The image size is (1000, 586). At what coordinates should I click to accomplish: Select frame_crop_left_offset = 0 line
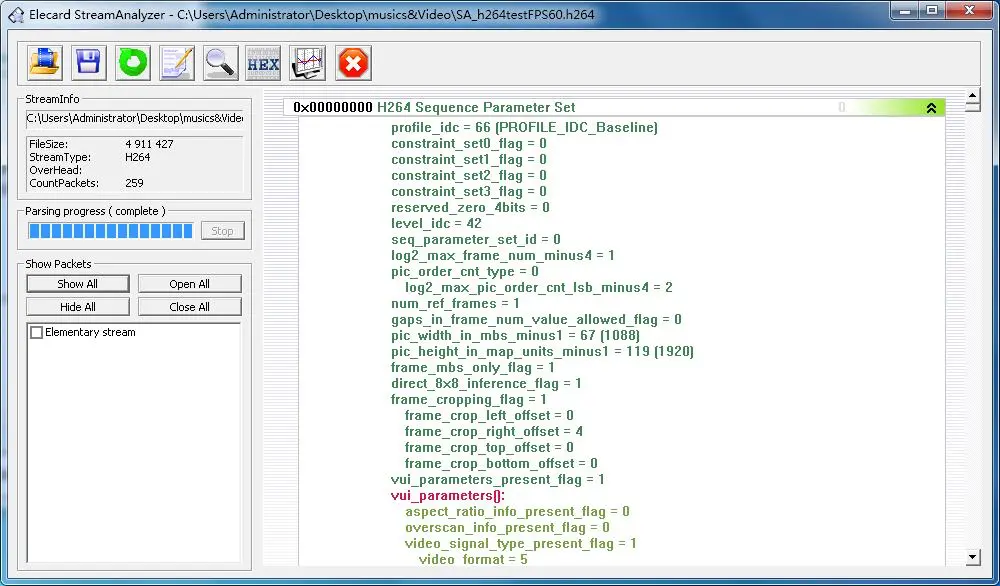[489, 416]
